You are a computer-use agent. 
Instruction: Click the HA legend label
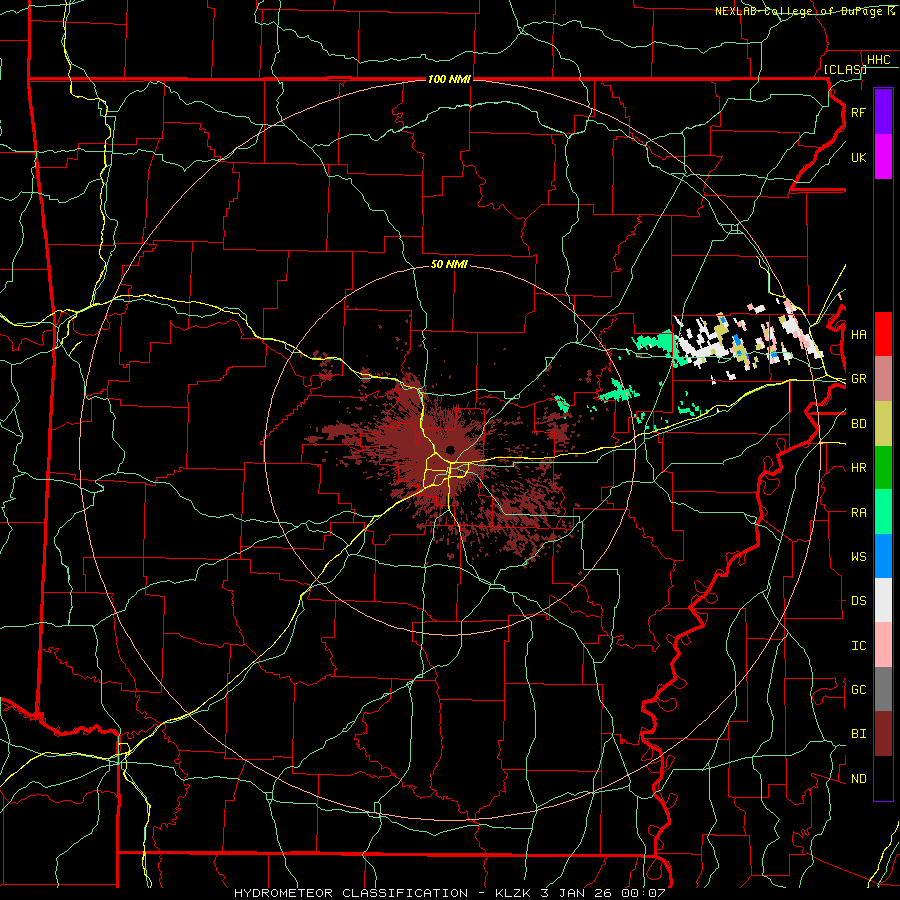858,335
